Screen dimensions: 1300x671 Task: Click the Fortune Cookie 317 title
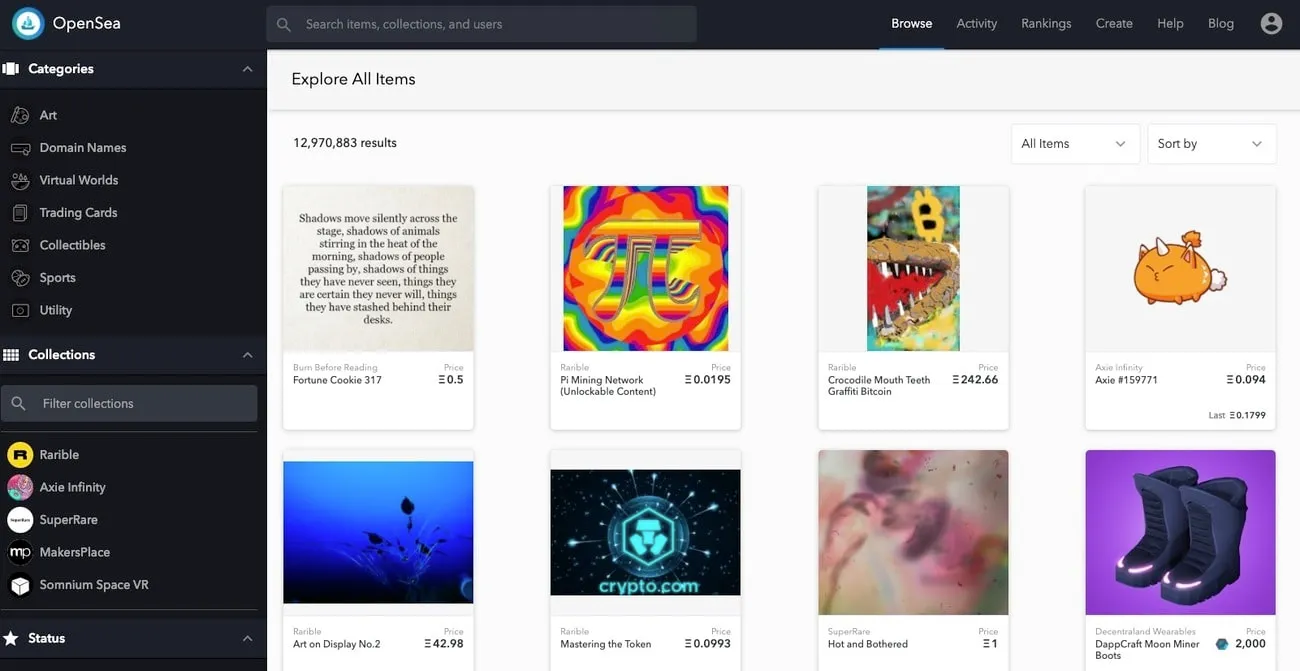(337, 380)
